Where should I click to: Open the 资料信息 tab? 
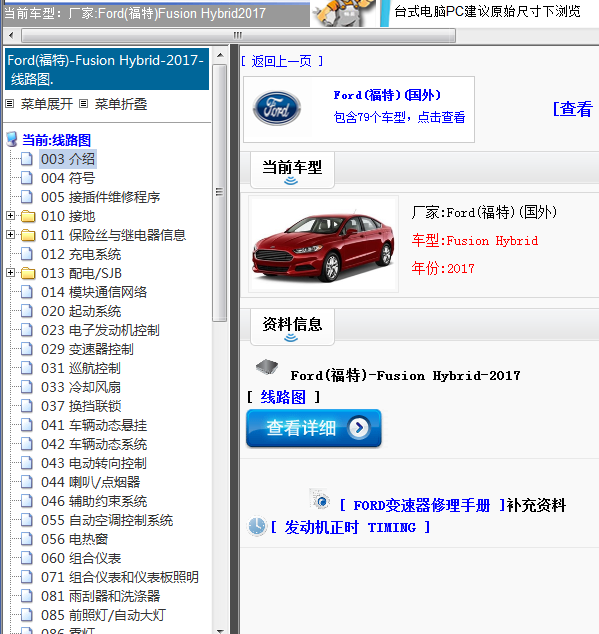click(x=292, y=327)
